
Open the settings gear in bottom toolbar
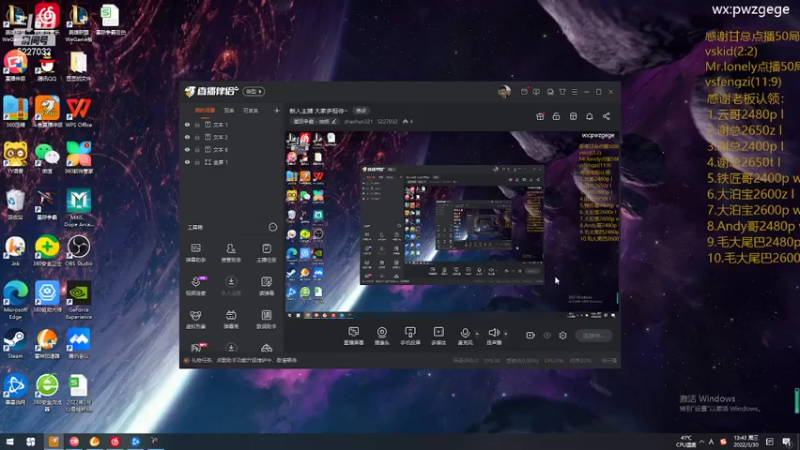(563, 336)
